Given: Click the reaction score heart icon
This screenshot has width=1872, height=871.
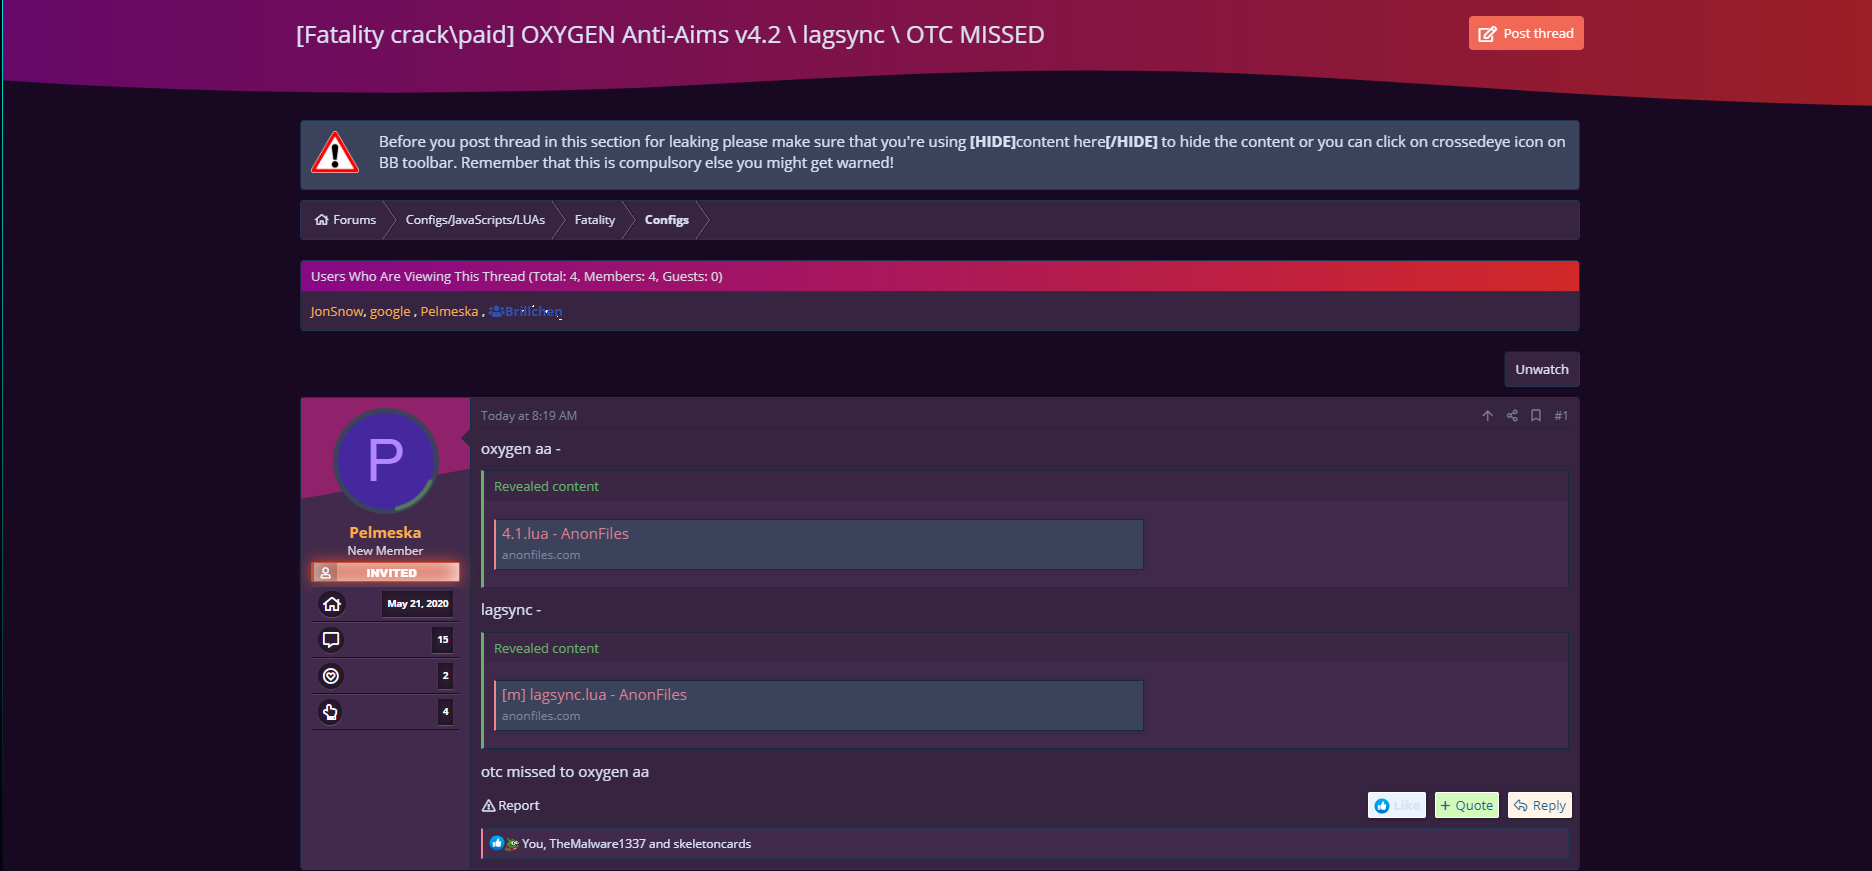Looking at the screenshot, I should coord(331,676).
